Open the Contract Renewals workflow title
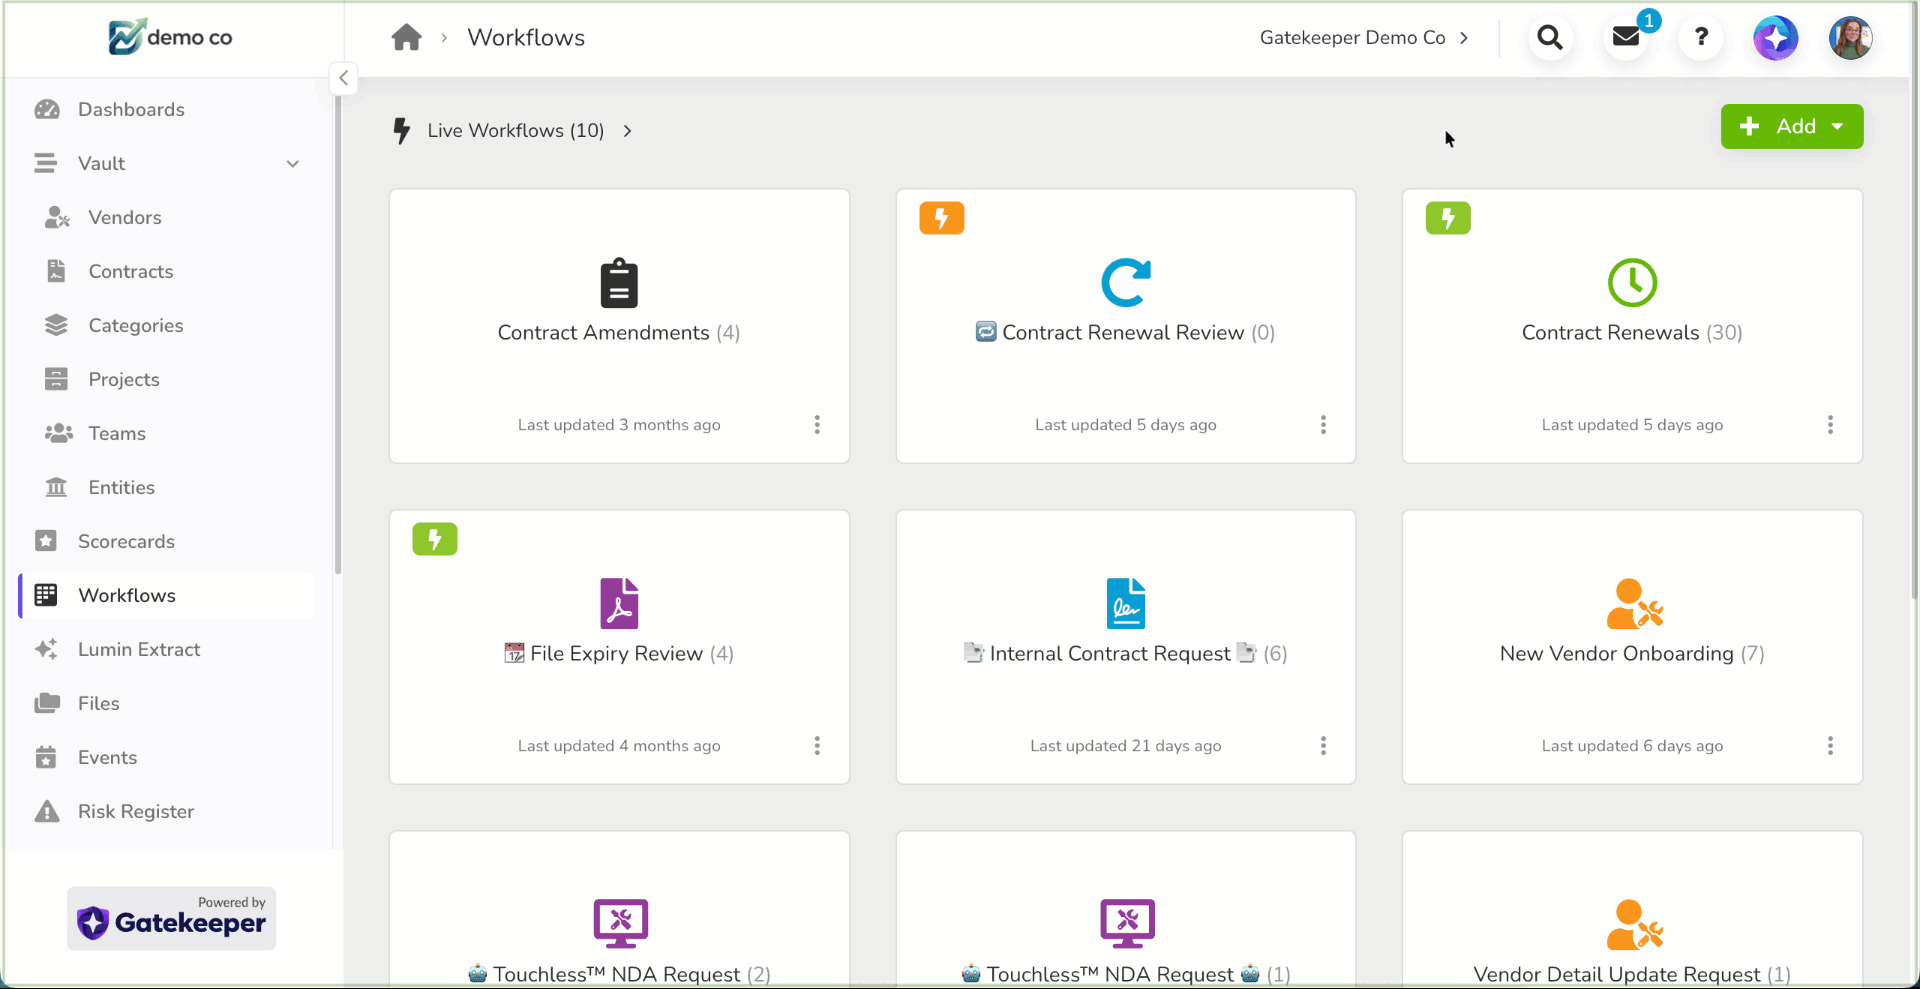Viewport: 1920px width, 989px height. click(1632, 333)
